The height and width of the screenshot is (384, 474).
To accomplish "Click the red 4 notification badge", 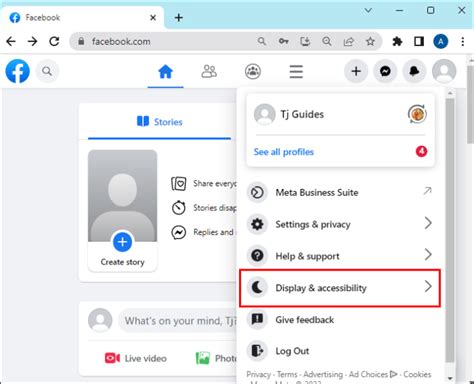I will (x=421, y=151).
